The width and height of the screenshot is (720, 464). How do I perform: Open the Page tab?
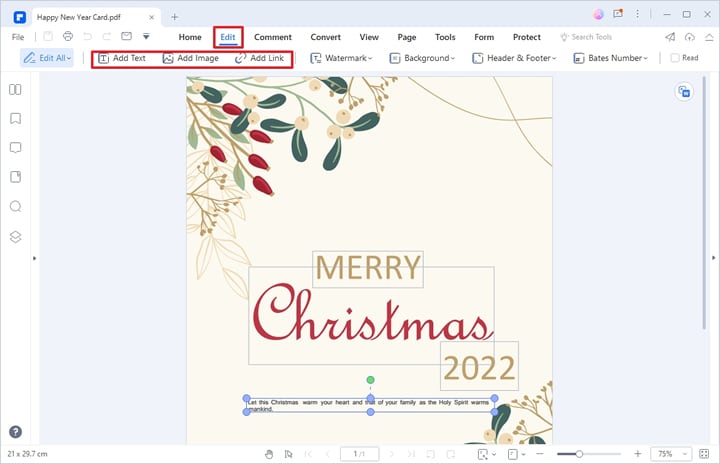pos(407,37)
